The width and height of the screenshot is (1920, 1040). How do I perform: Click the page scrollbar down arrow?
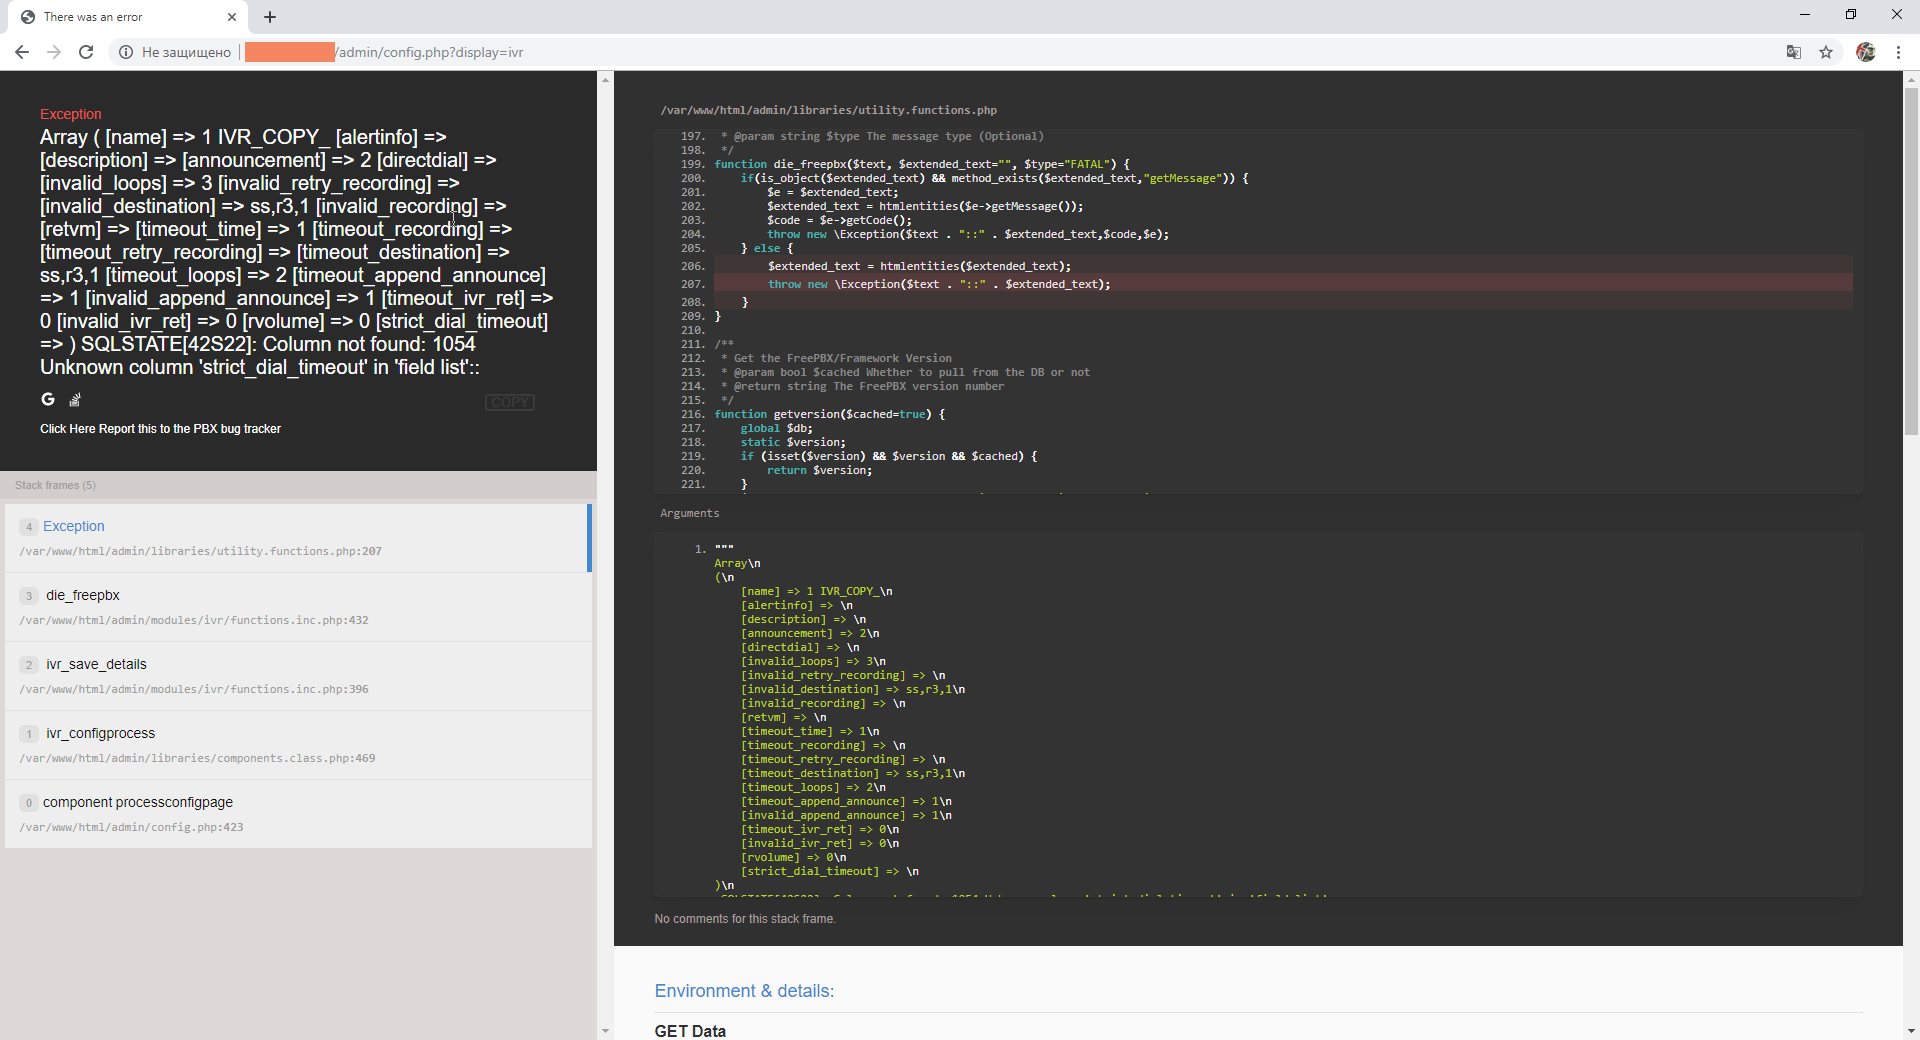pyautogui.click(x=1911, y=1031)
